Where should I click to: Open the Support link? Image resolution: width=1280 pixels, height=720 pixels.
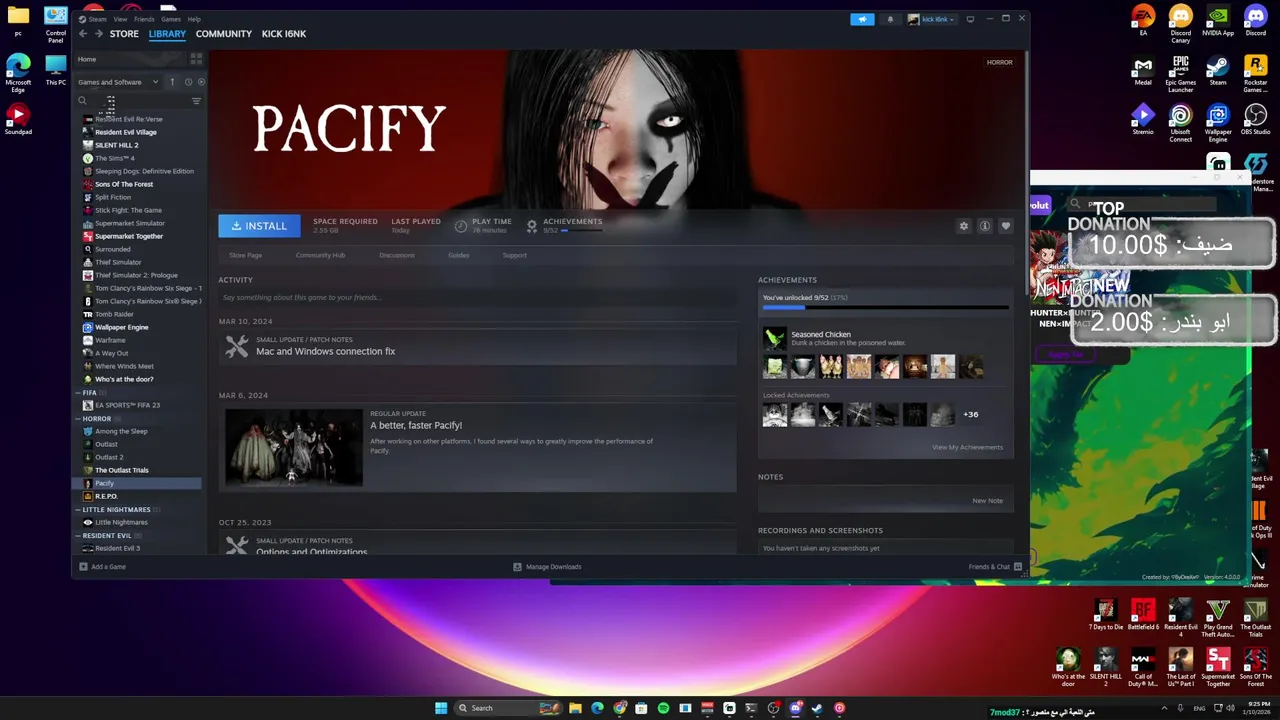pyautogui.click(x=515, y=255)
